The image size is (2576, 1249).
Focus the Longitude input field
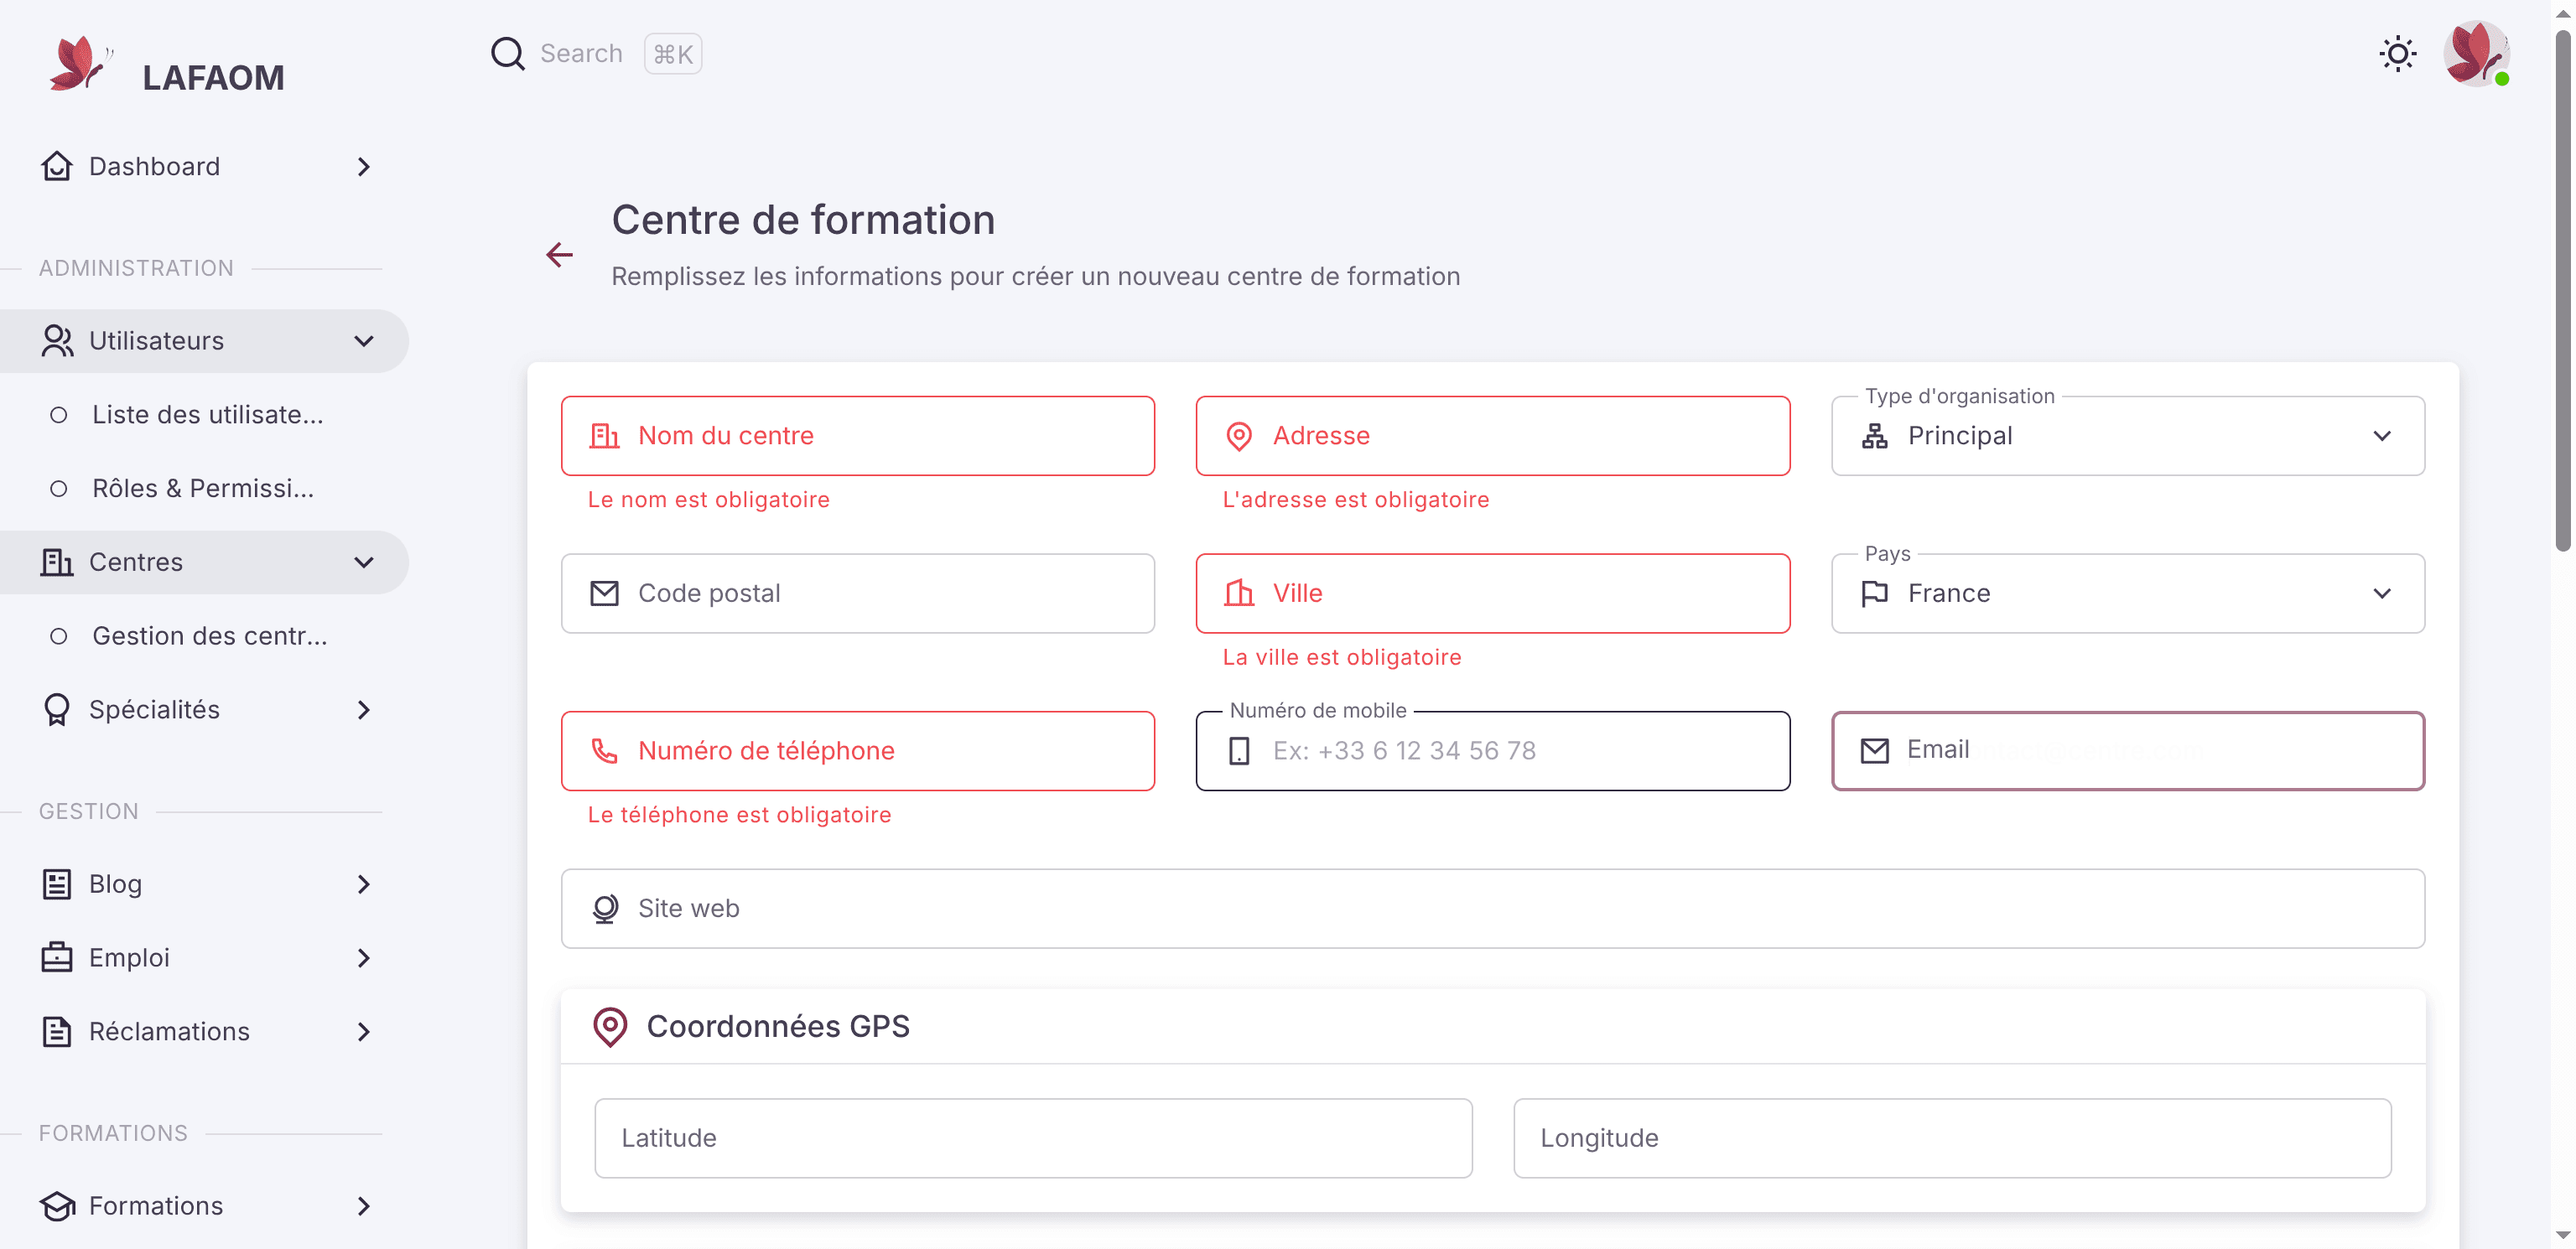click(x=1952, y=1139)
